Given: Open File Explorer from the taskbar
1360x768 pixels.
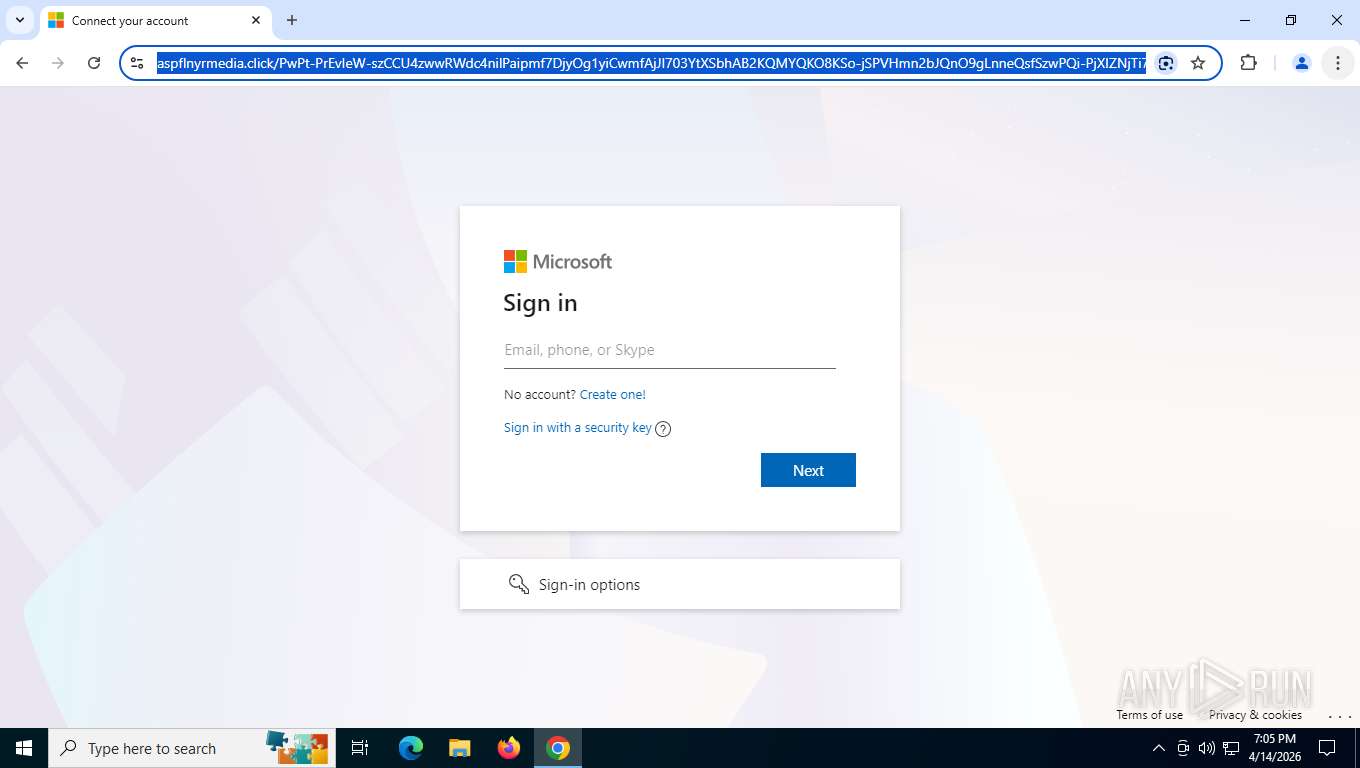Looking at the screenshot, I should click(x=459, y=748).
